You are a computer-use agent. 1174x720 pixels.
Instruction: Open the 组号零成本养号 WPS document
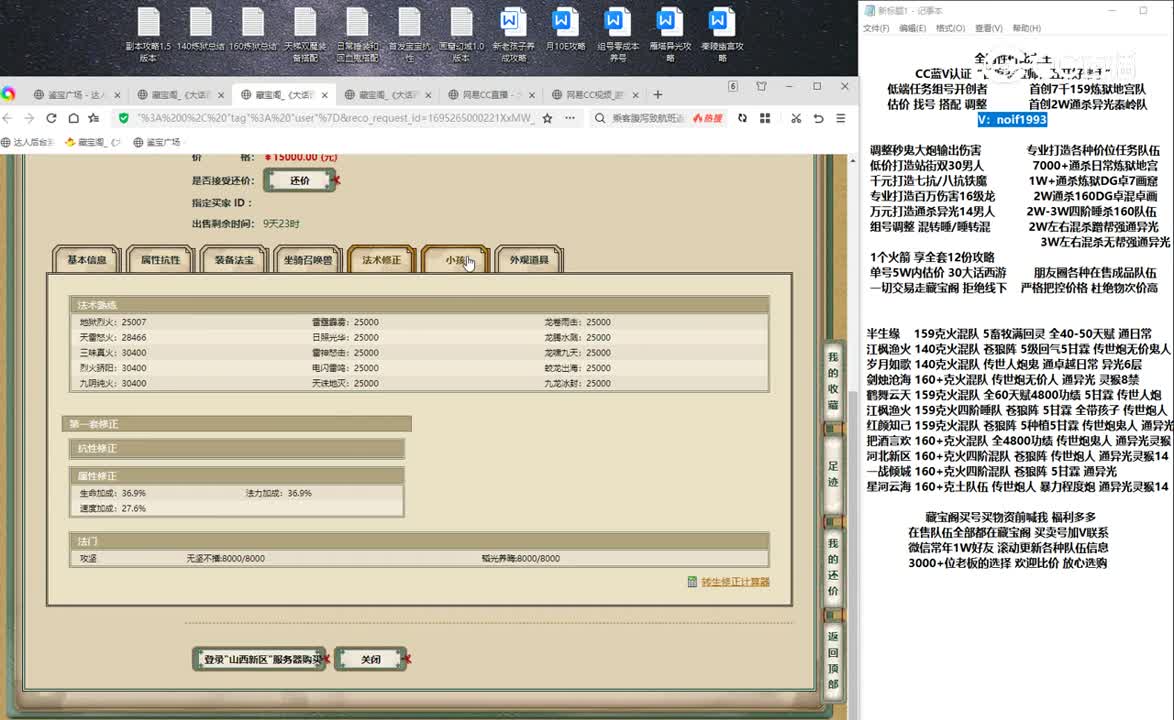618,35
